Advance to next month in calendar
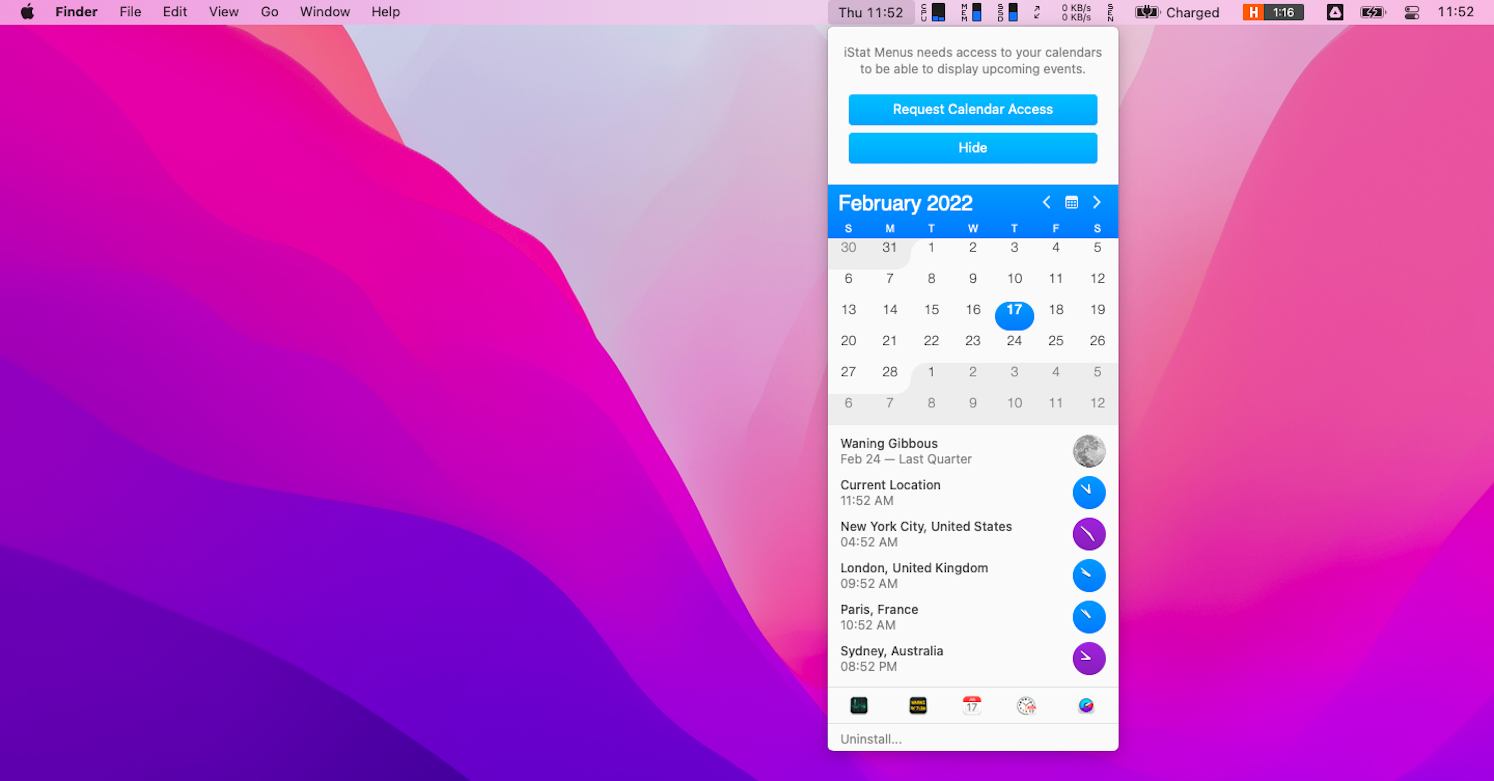 point(1097,203)
